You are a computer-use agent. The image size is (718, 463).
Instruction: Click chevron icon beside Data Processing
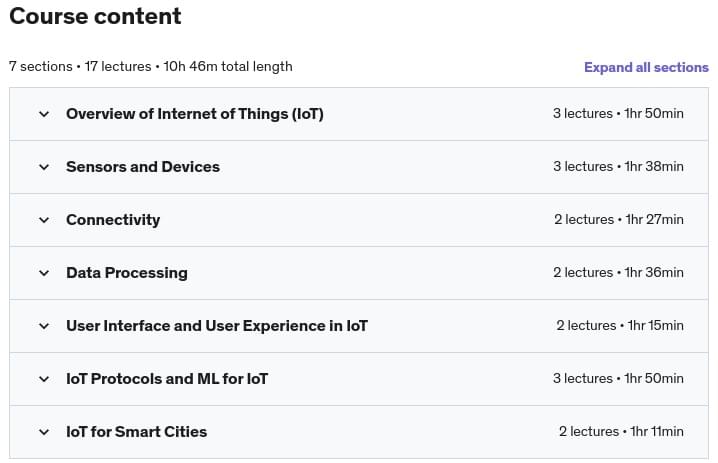click(x=44, y=273)
